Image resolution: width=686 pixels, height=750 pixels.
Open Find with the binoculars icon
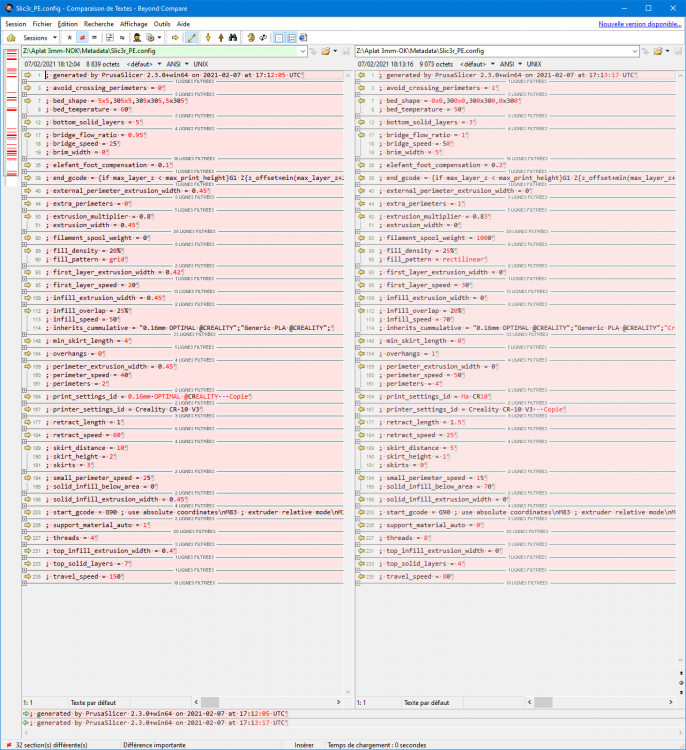pyautogui.click(x=233, y=37)
